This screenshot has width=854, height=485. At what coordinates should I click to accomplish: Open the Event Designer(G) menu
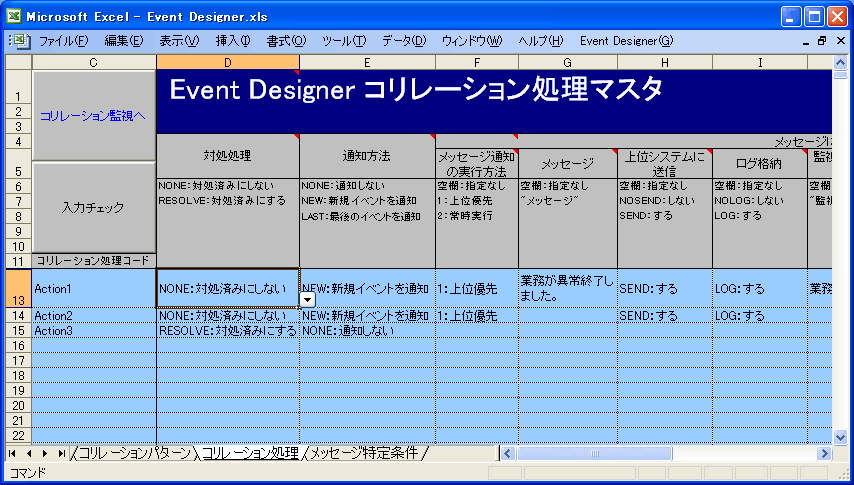626,41
